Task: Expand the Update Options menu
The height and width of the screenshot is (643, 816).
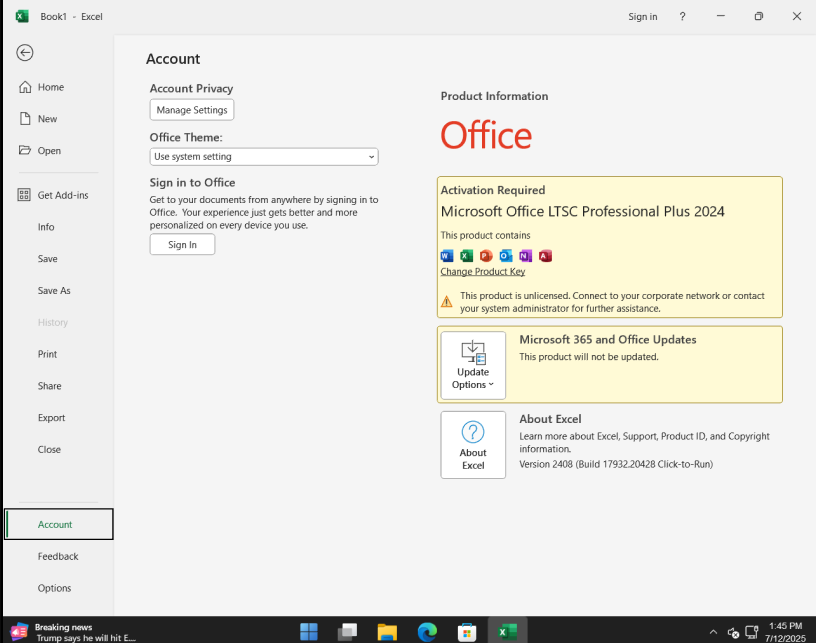Action: 473,365
